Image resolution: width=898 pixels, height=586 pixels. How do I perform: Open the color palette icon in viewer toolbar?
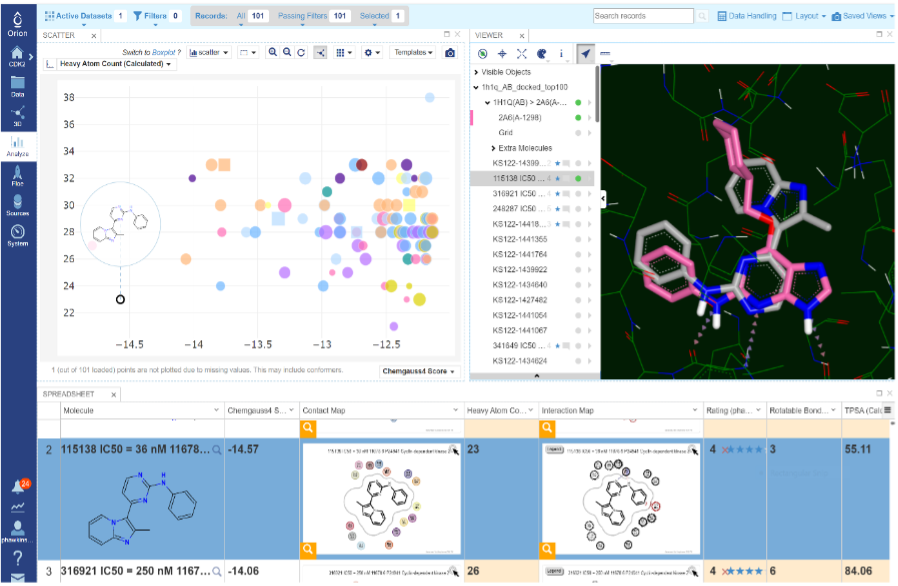[x=541, y=53]
